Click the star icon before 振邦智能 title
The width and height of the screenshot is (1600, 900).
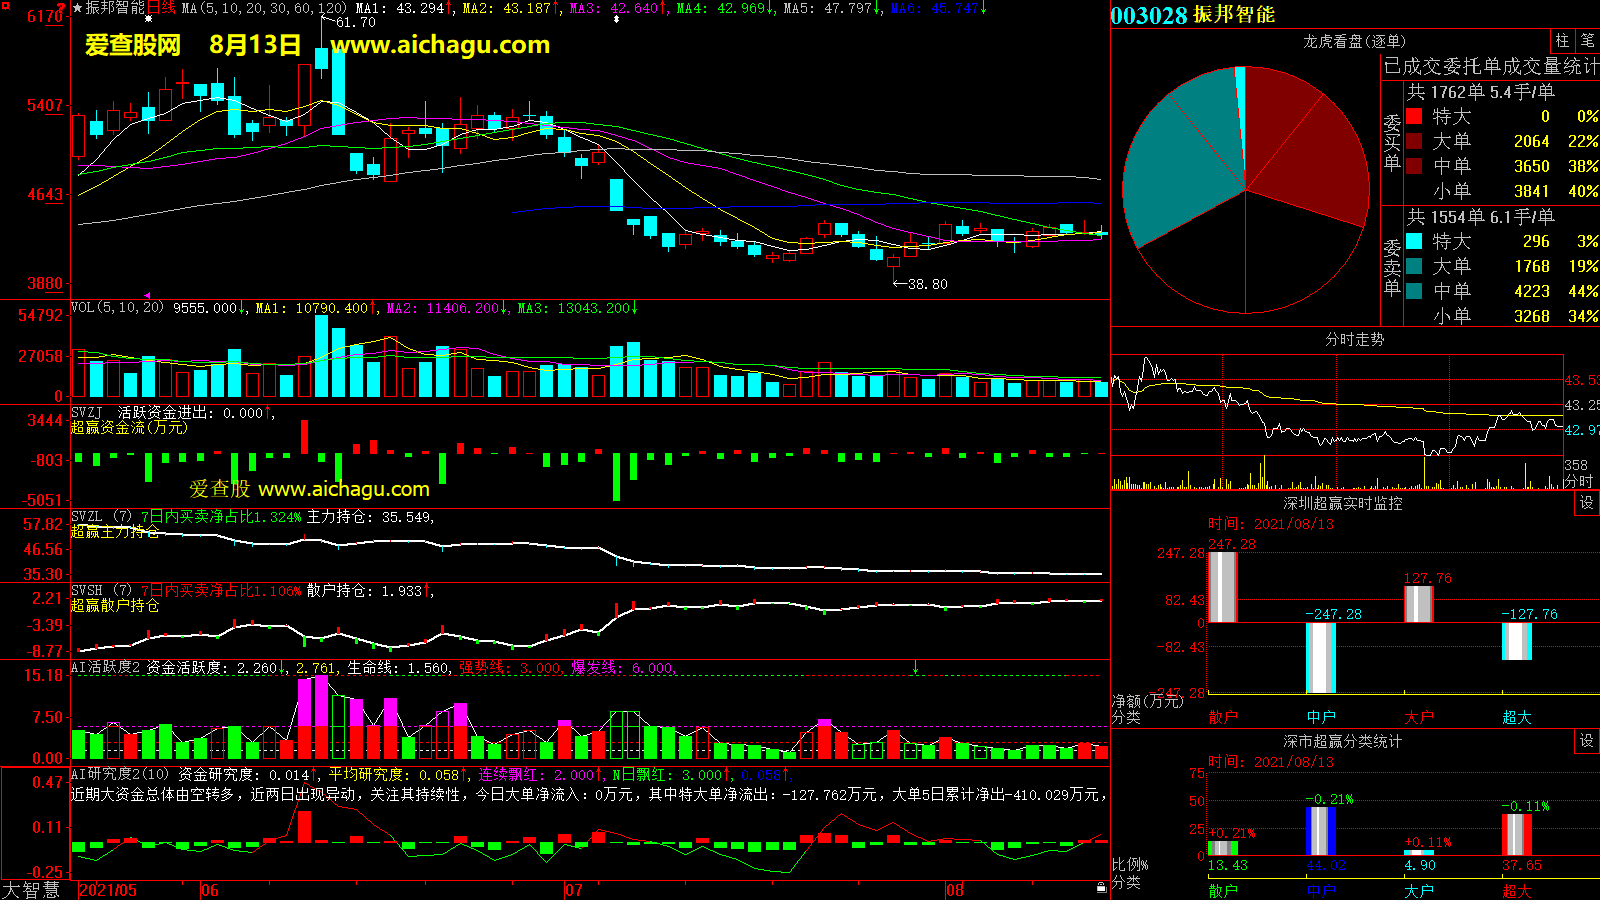pyautogui.click(x=78, y=8)
